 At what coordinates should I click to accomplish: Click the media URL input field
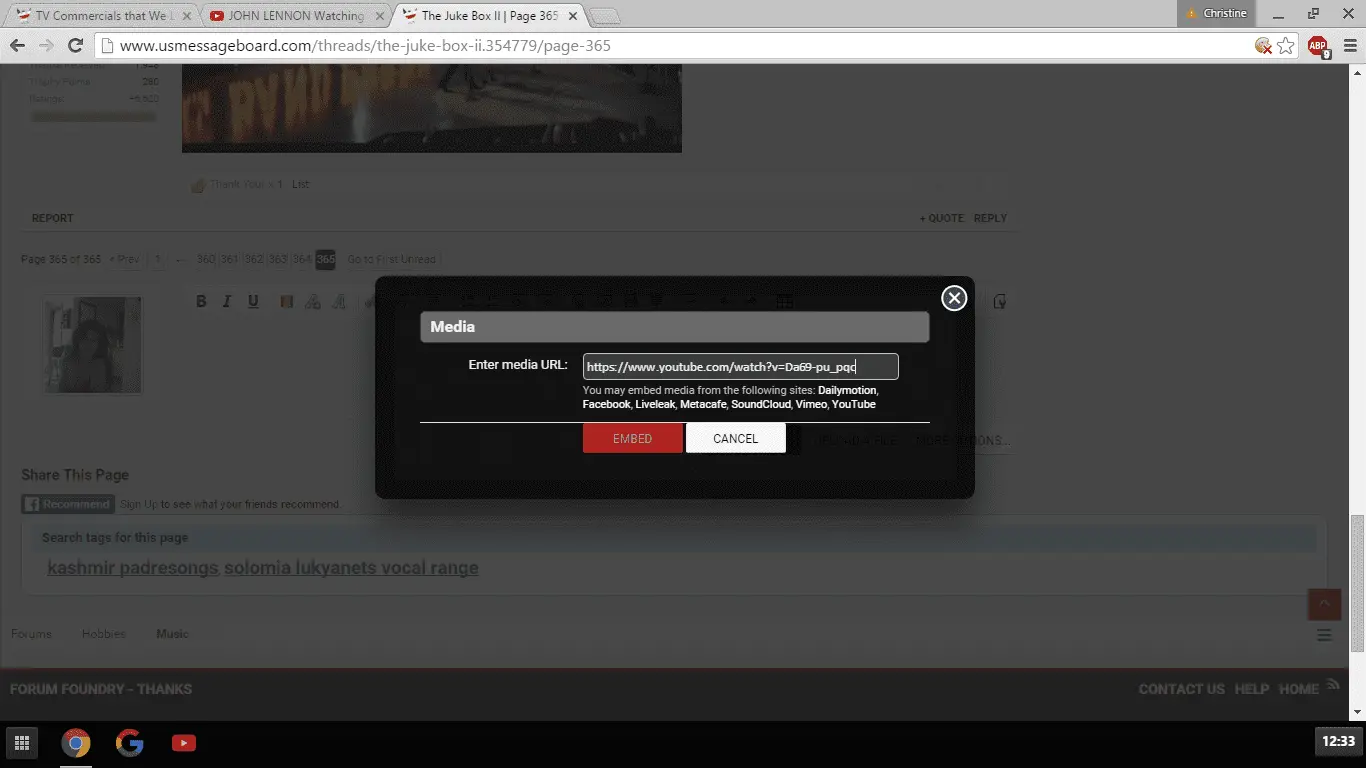(741, 367)
